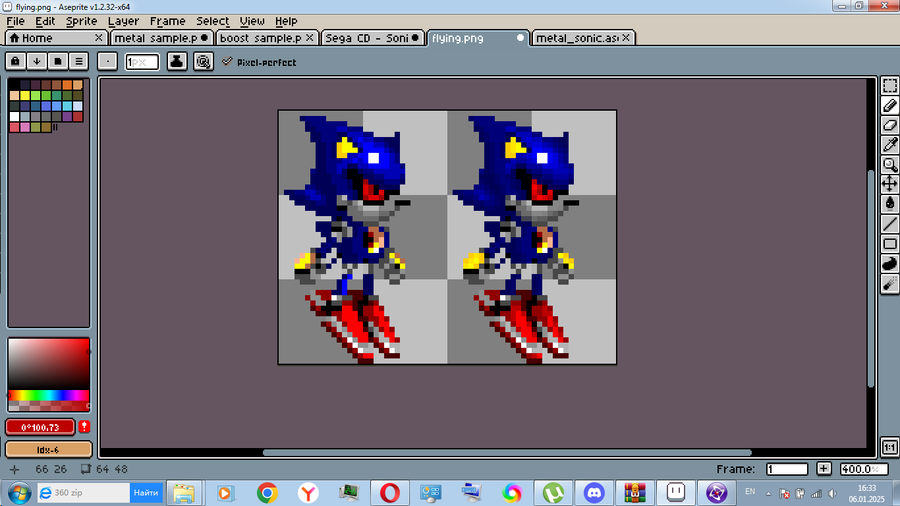Image resolution: width=900 pixels, height=506 pixels.
Task: Click the red foreground color indicator
Action: tap(40, 427)
